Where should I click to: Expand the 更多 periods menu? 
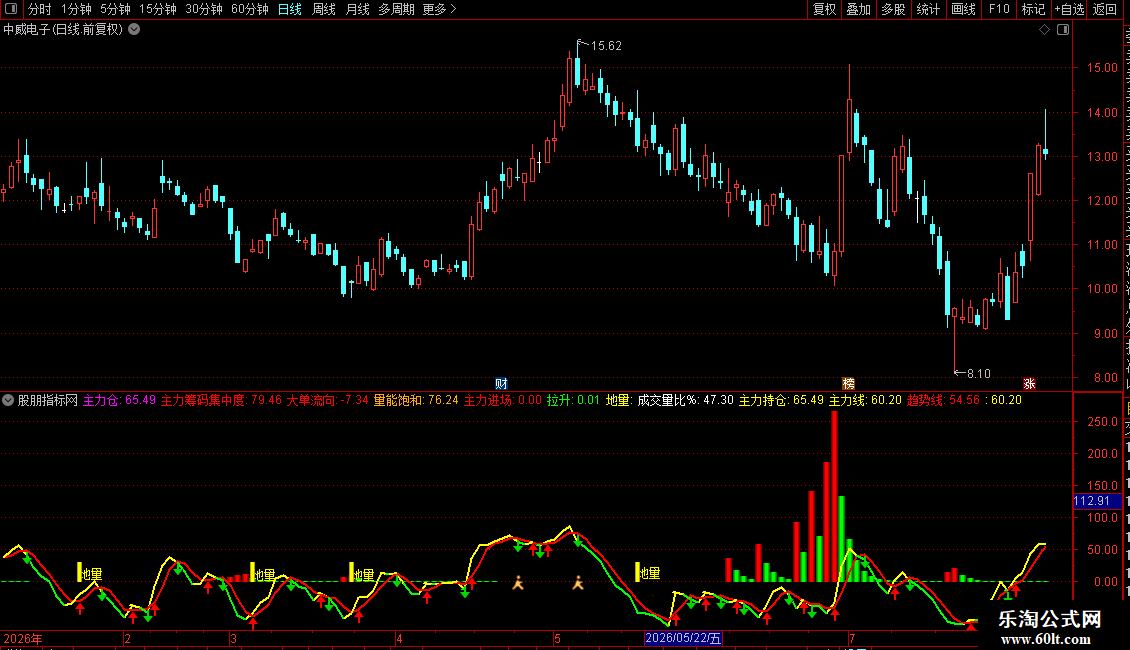tap(439, 9)
